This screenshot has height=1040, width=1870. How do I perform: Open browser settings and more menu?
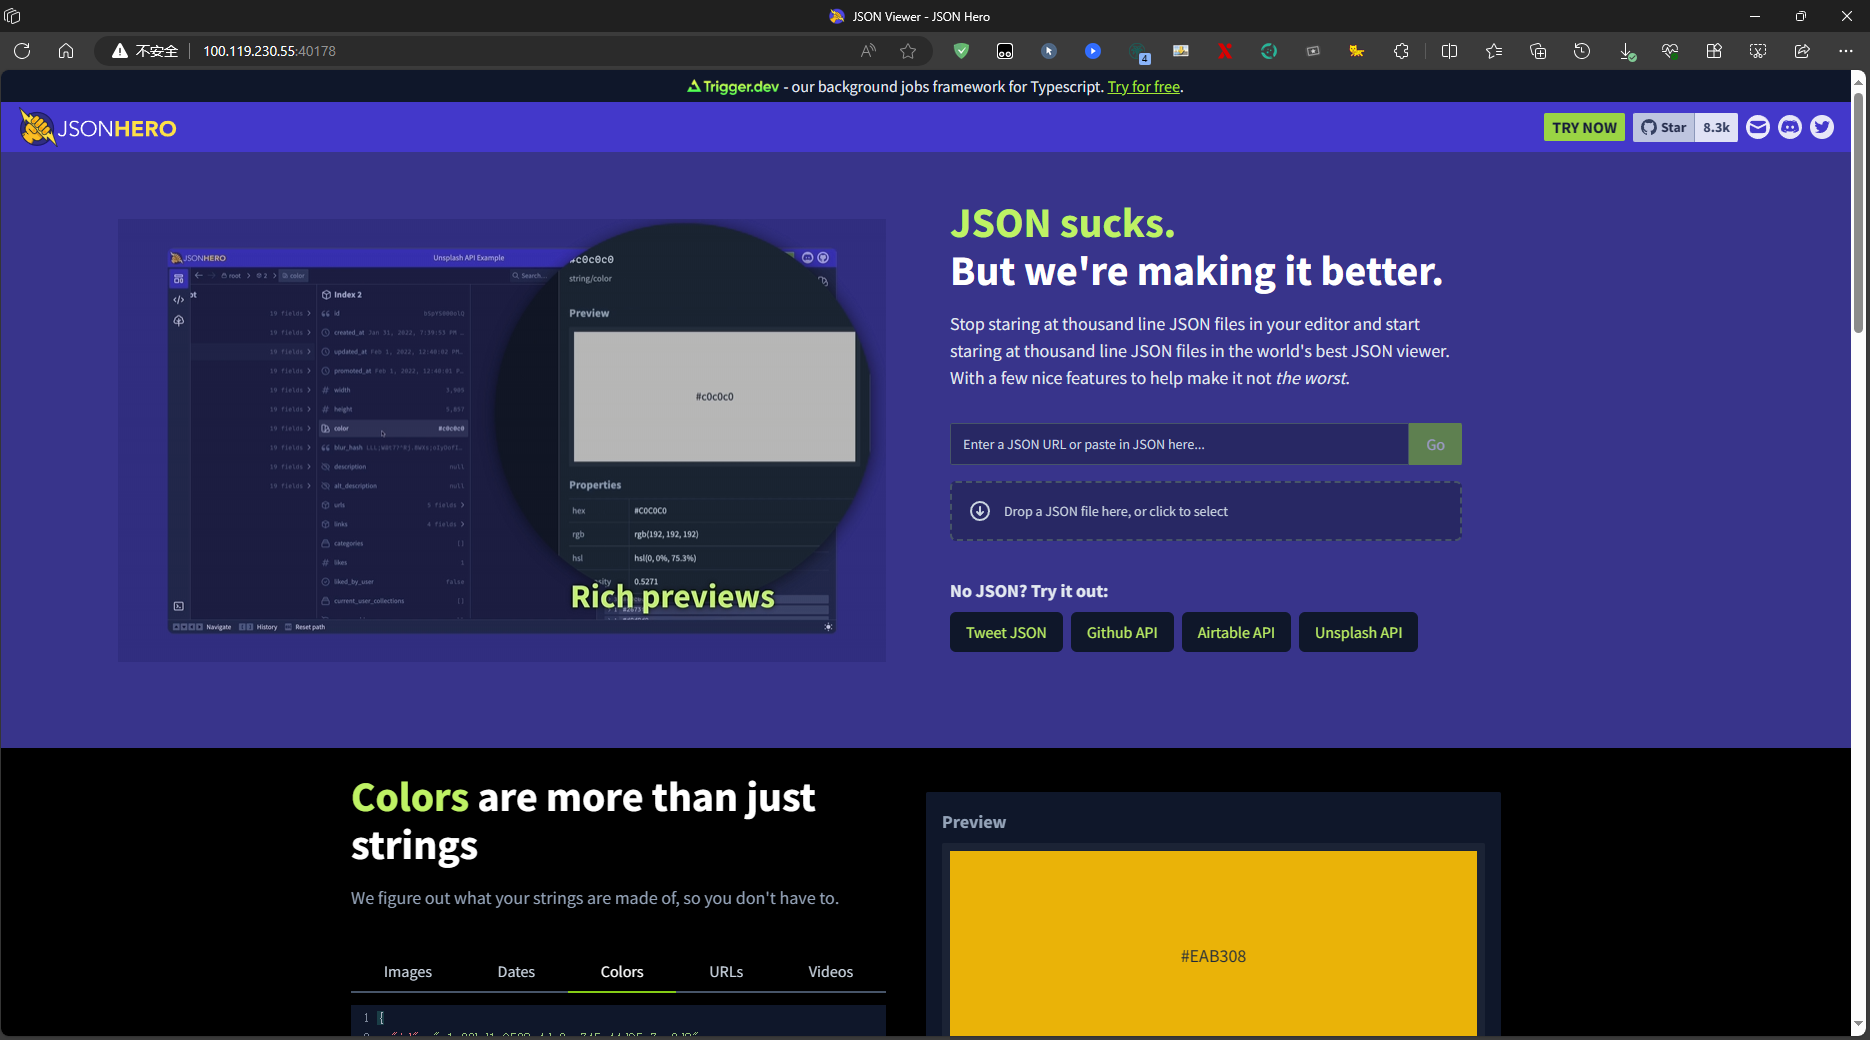pos(1845,51)
